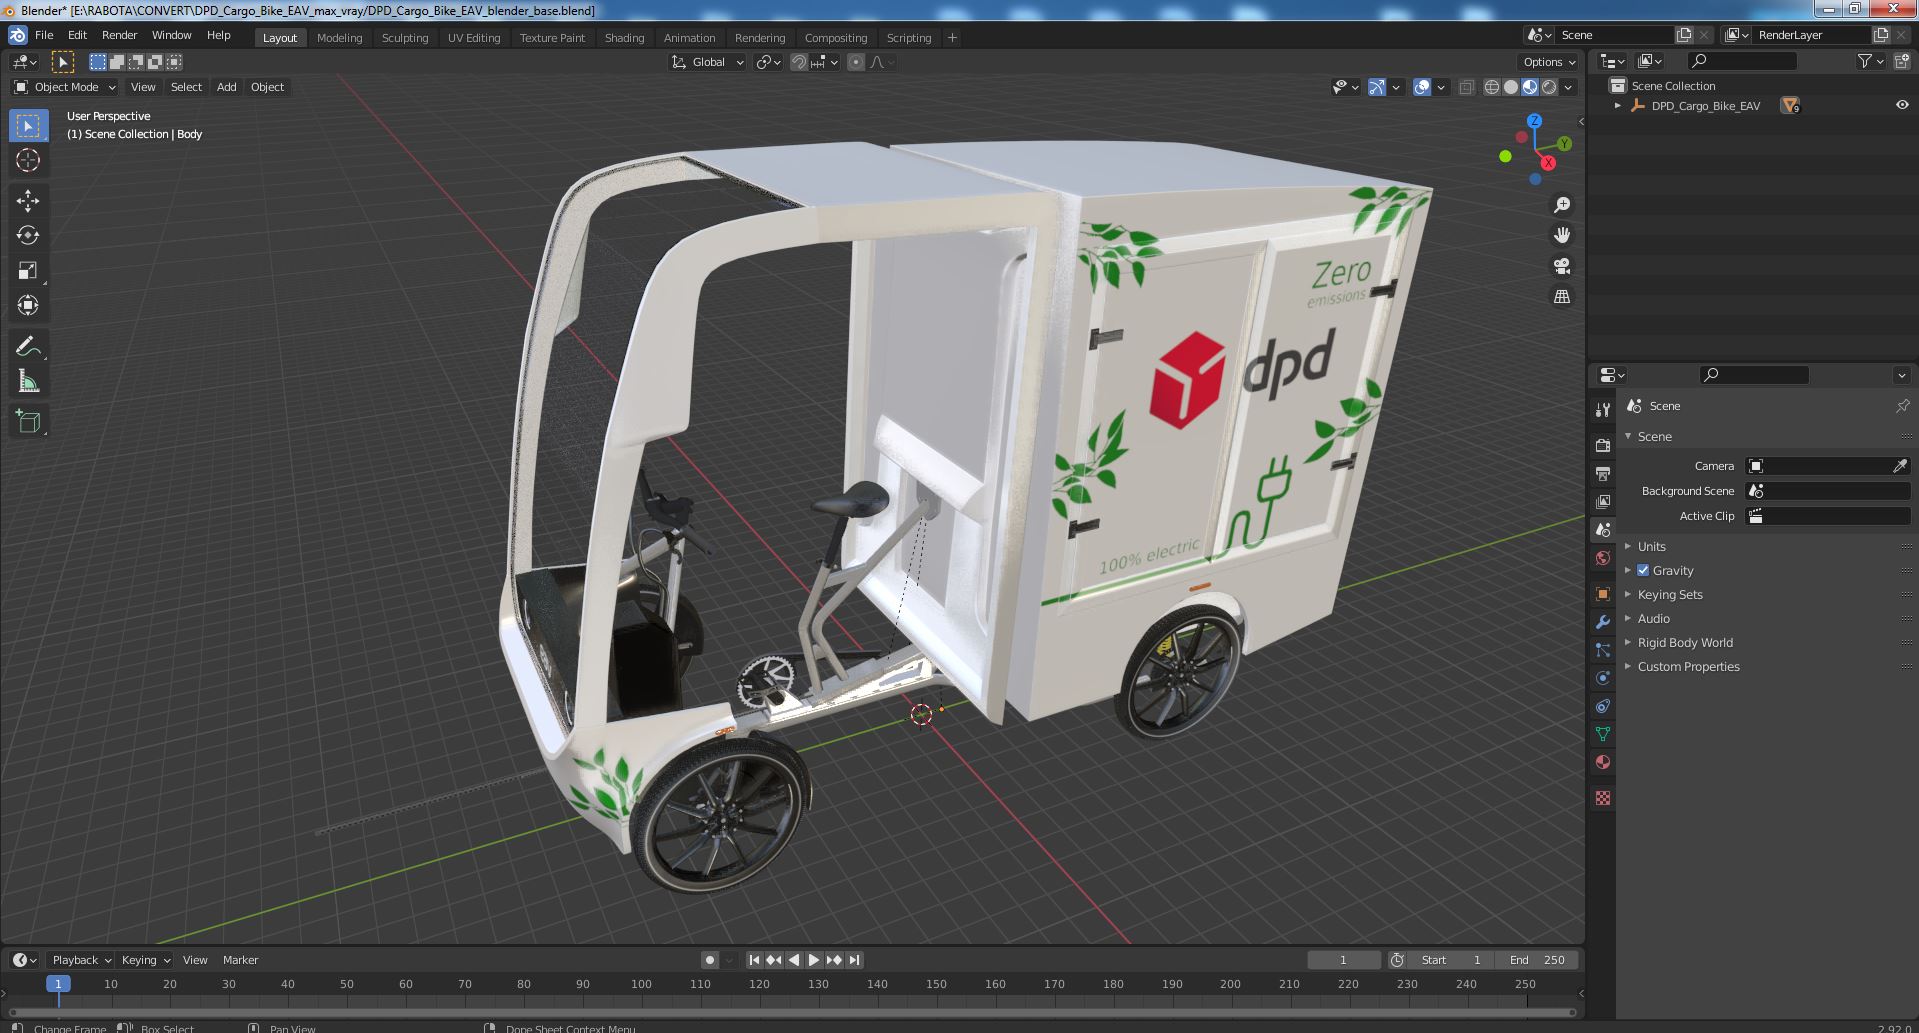Open the View Layer properties tab
Viewport: 1919px width, 1033px height.
click(x=1603, y=501)
